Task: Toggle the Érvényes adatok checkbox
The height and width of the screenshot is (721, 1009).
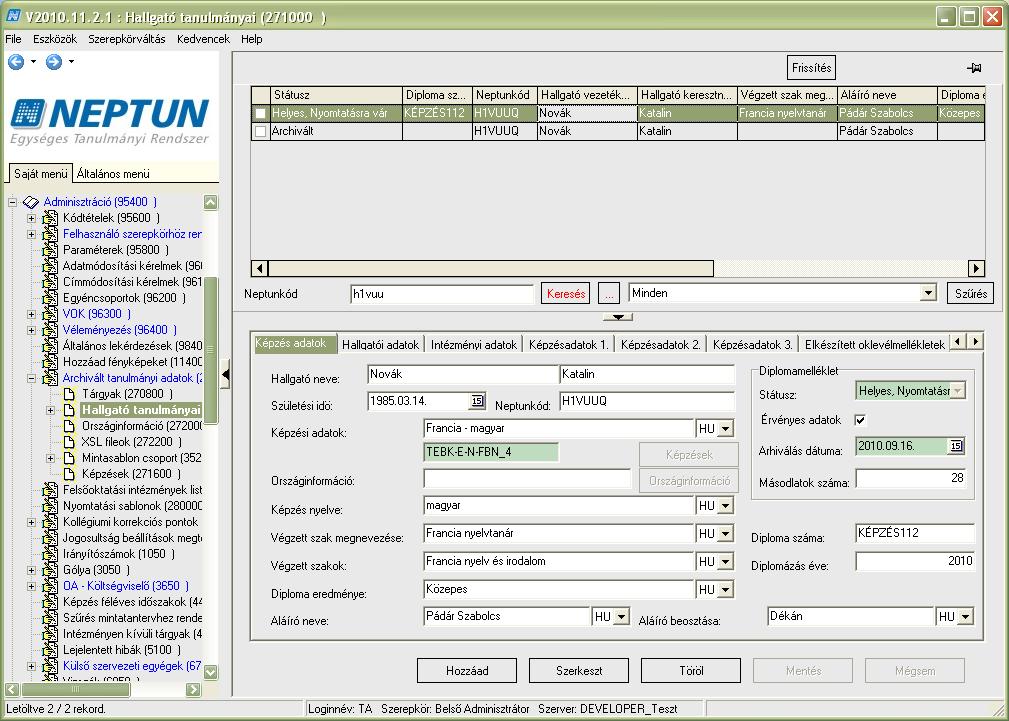Action: coord(860,420)
